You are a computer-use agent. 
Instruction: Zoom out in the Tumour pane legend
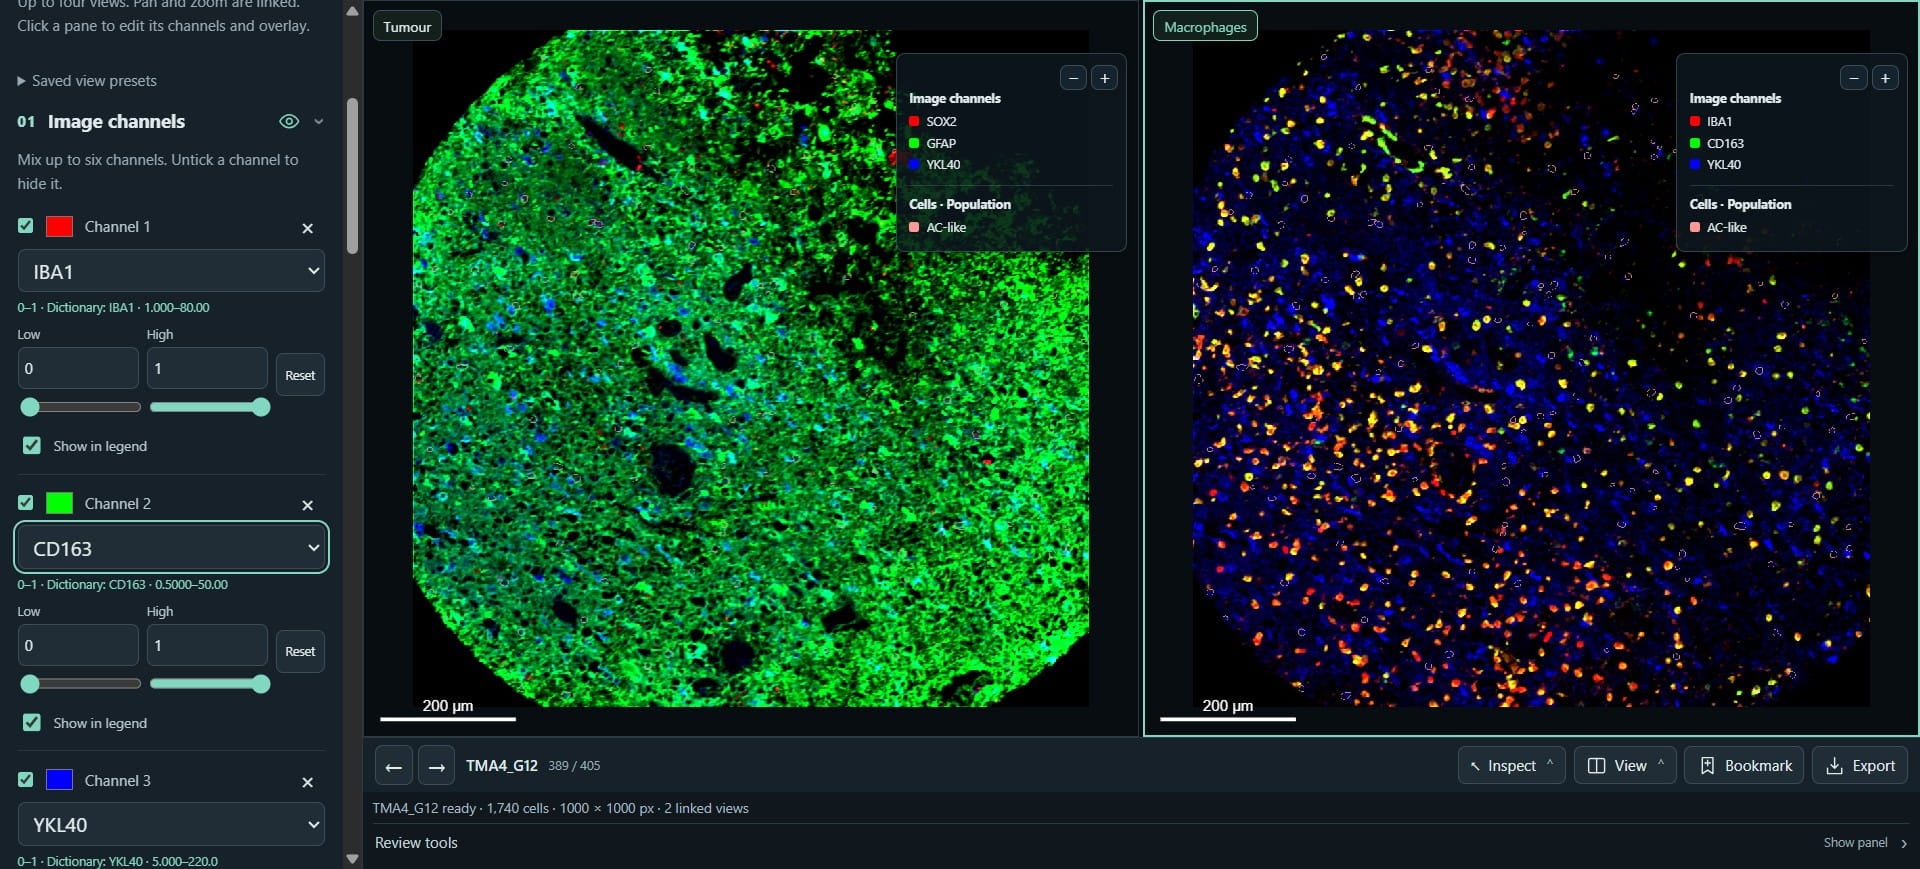pyautogui.click(x=1073, y=78)
